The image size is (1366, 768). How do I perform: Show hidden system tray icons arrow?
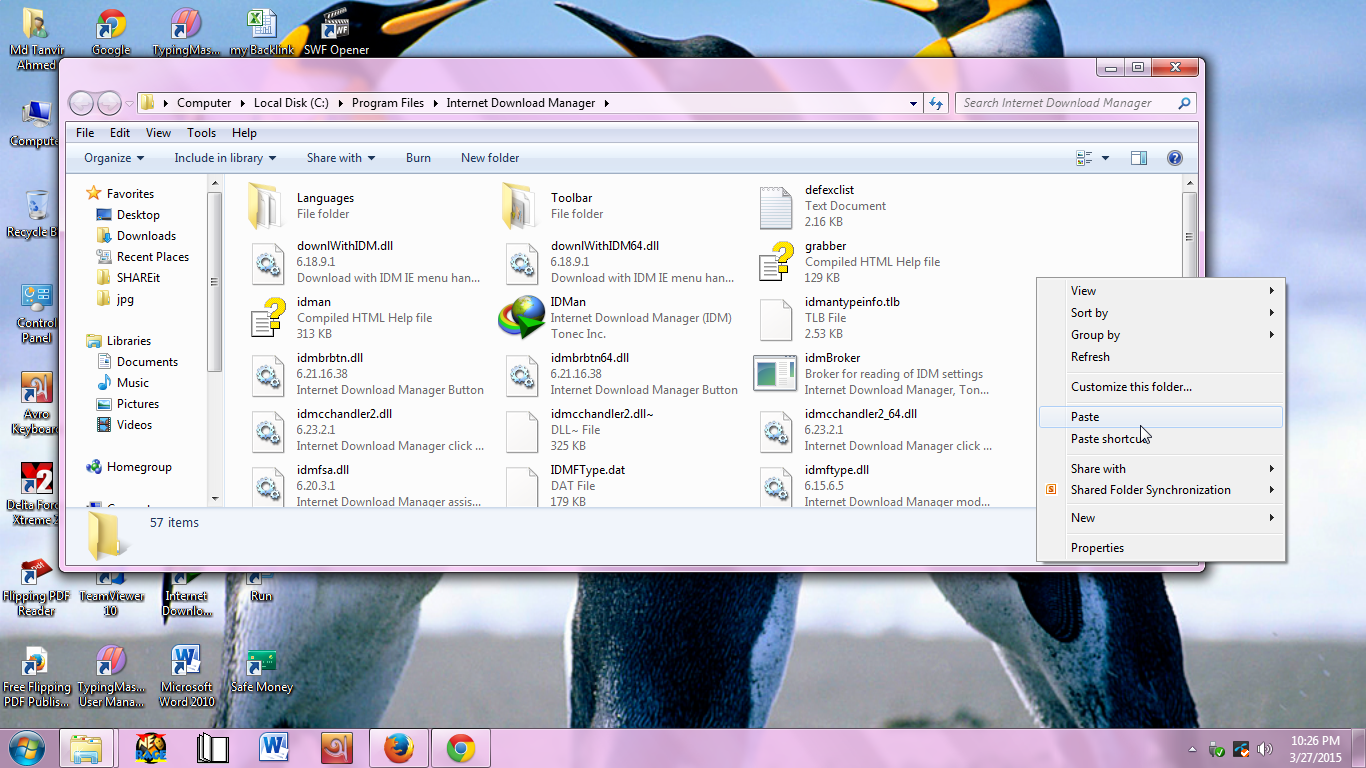coord(1193,749)
